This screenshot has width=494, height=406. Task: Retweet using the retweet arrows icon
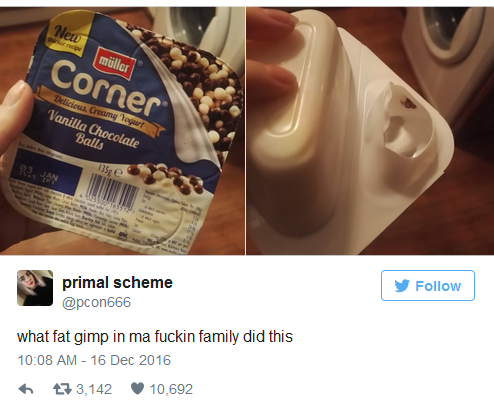tap(62, 389)
